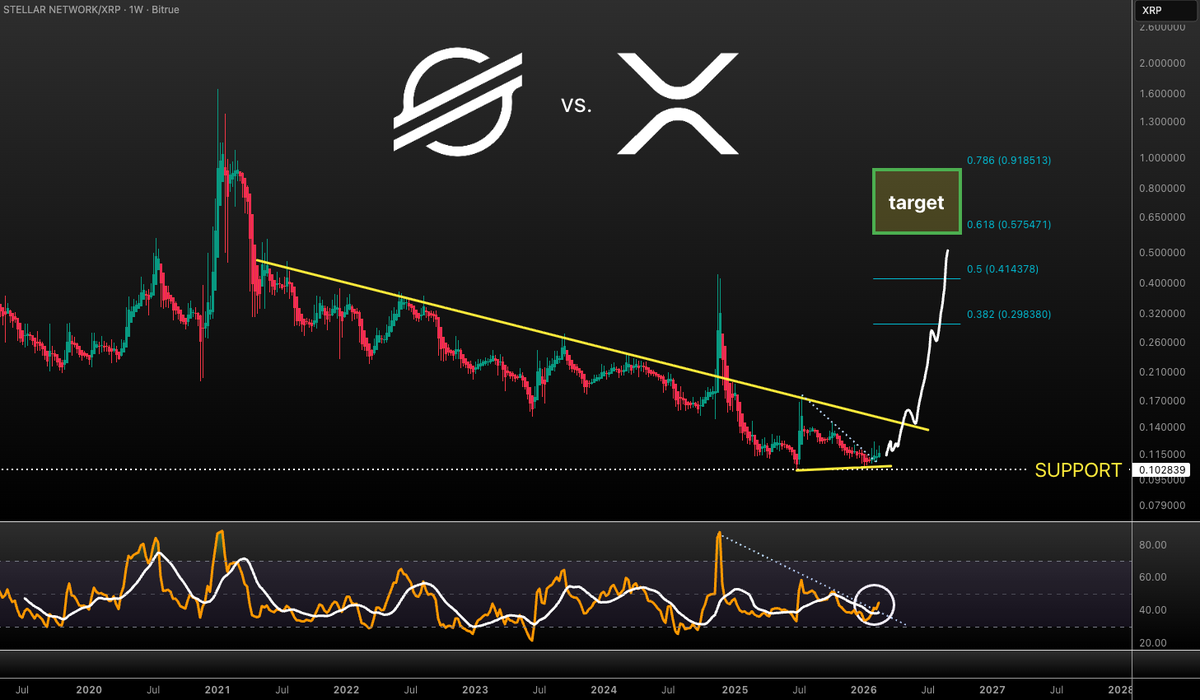Click the 2027 year on time axis
This screenshot has height=700, width=1200.
[991, 690]
